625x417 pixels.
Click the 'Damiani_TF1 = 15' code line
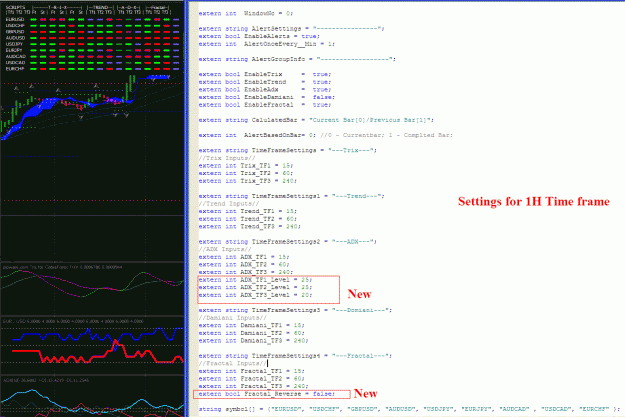click(252, 325)
